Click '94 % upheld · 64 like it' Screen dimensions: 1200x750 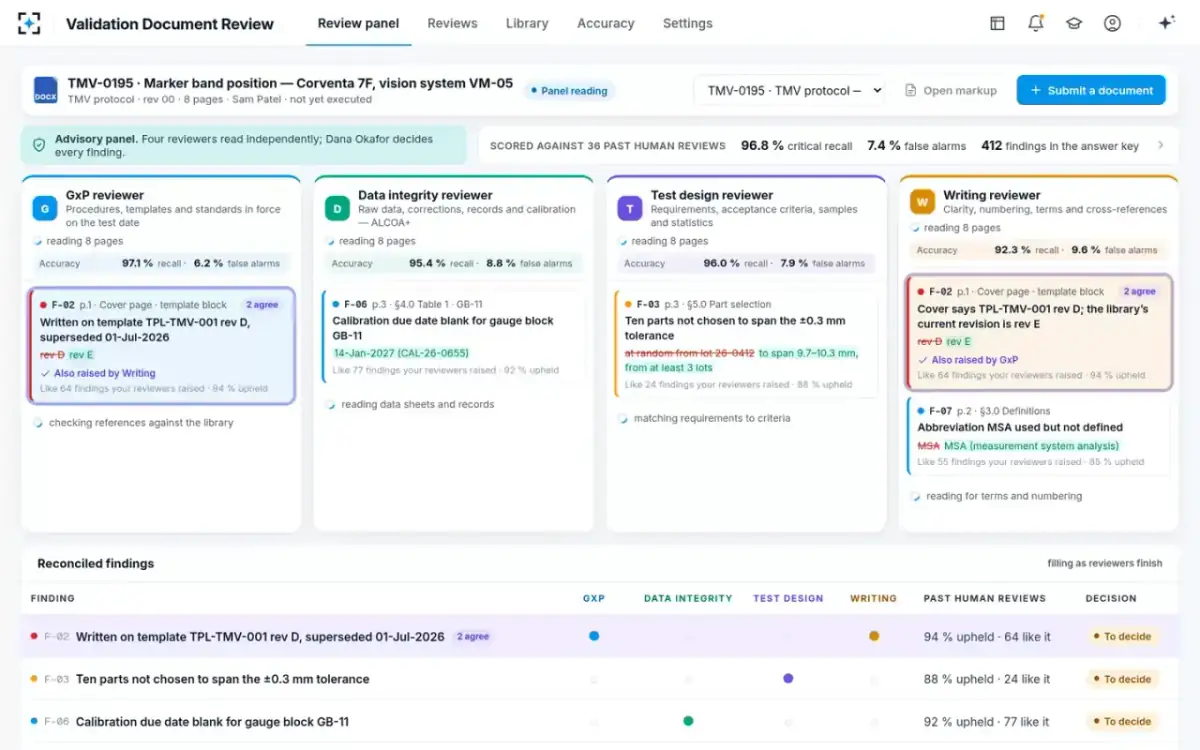tap(986, 636)
